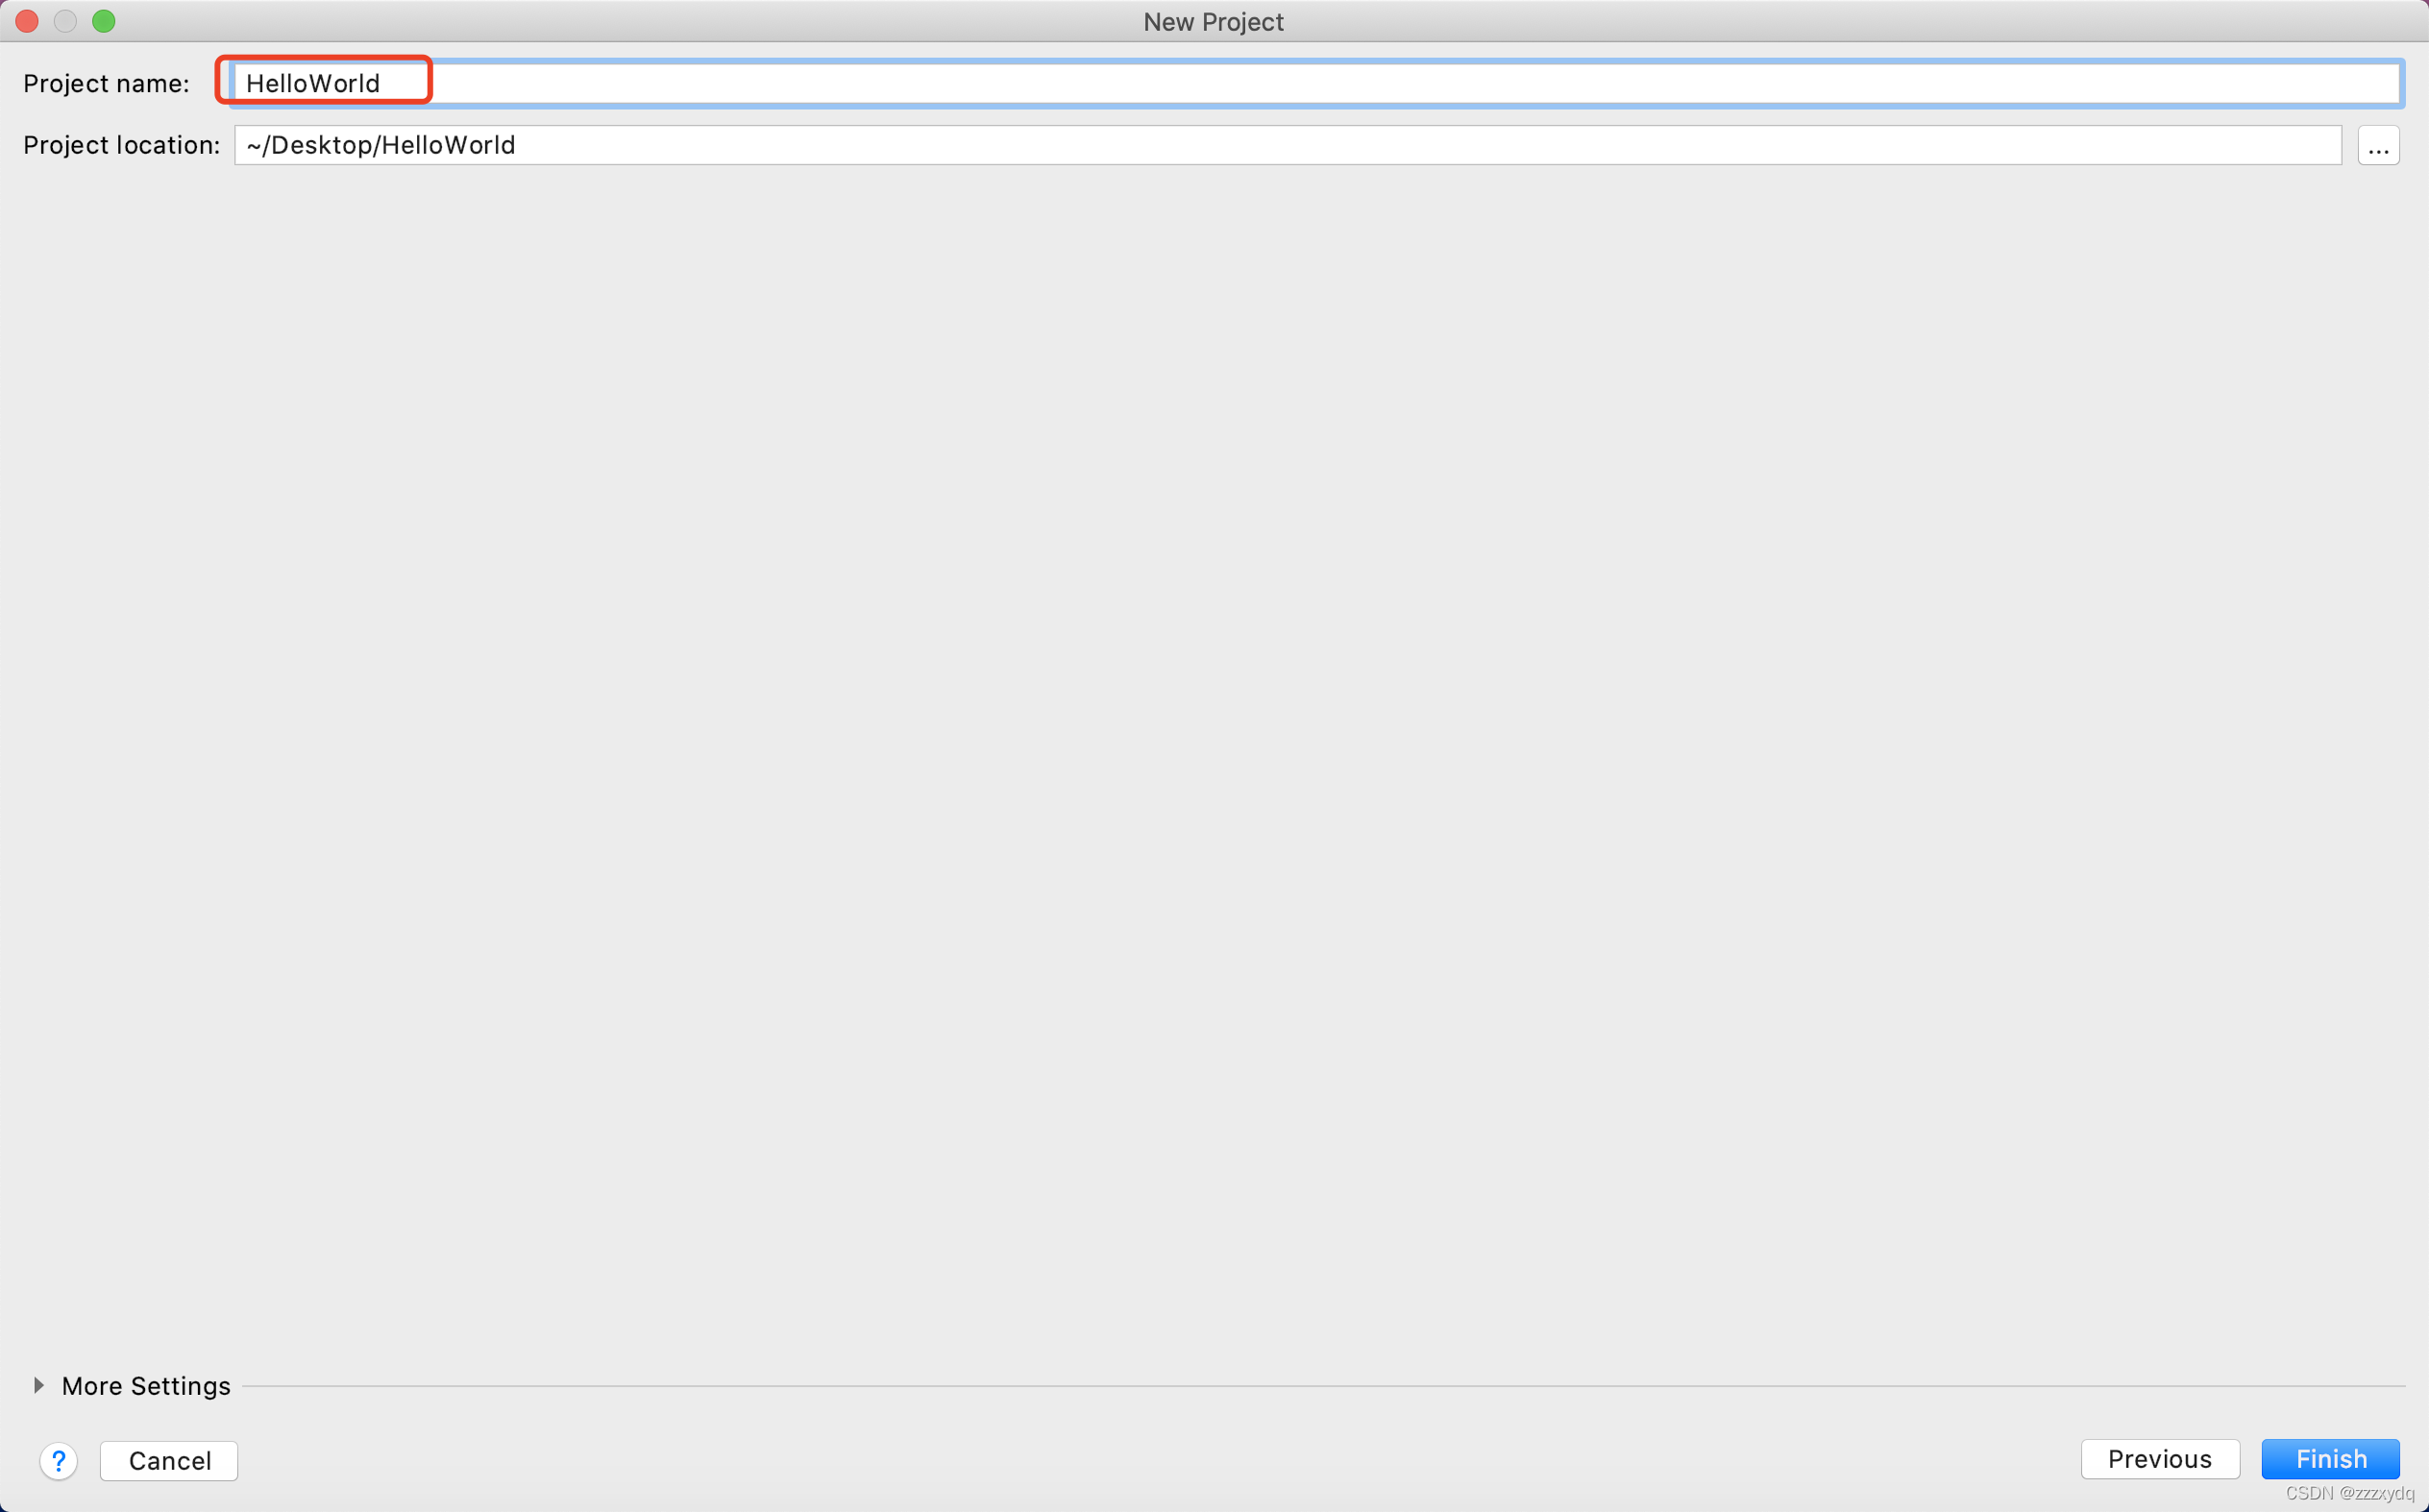Reveal hidden options under More Settings
Screen dimensions: 2429x1512
pos(145,1385)
